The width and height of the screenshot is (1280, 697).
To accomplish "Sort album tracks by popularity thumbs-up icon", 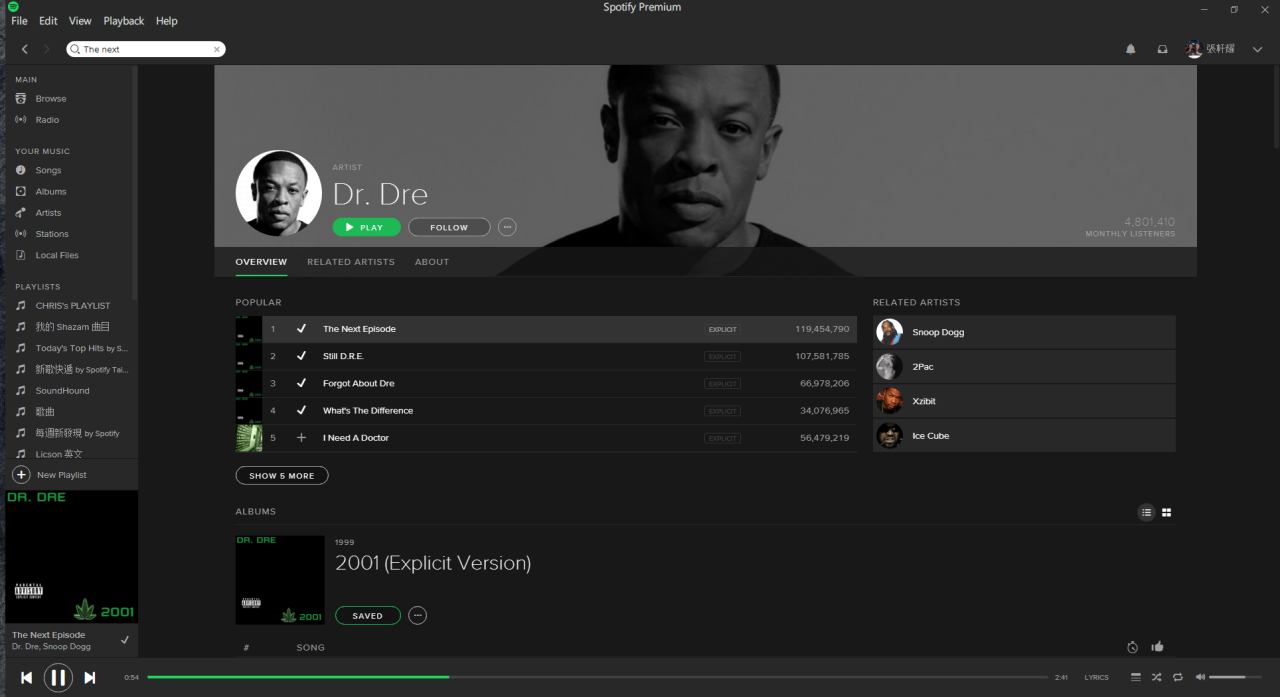I will [x=1158, y=647].
